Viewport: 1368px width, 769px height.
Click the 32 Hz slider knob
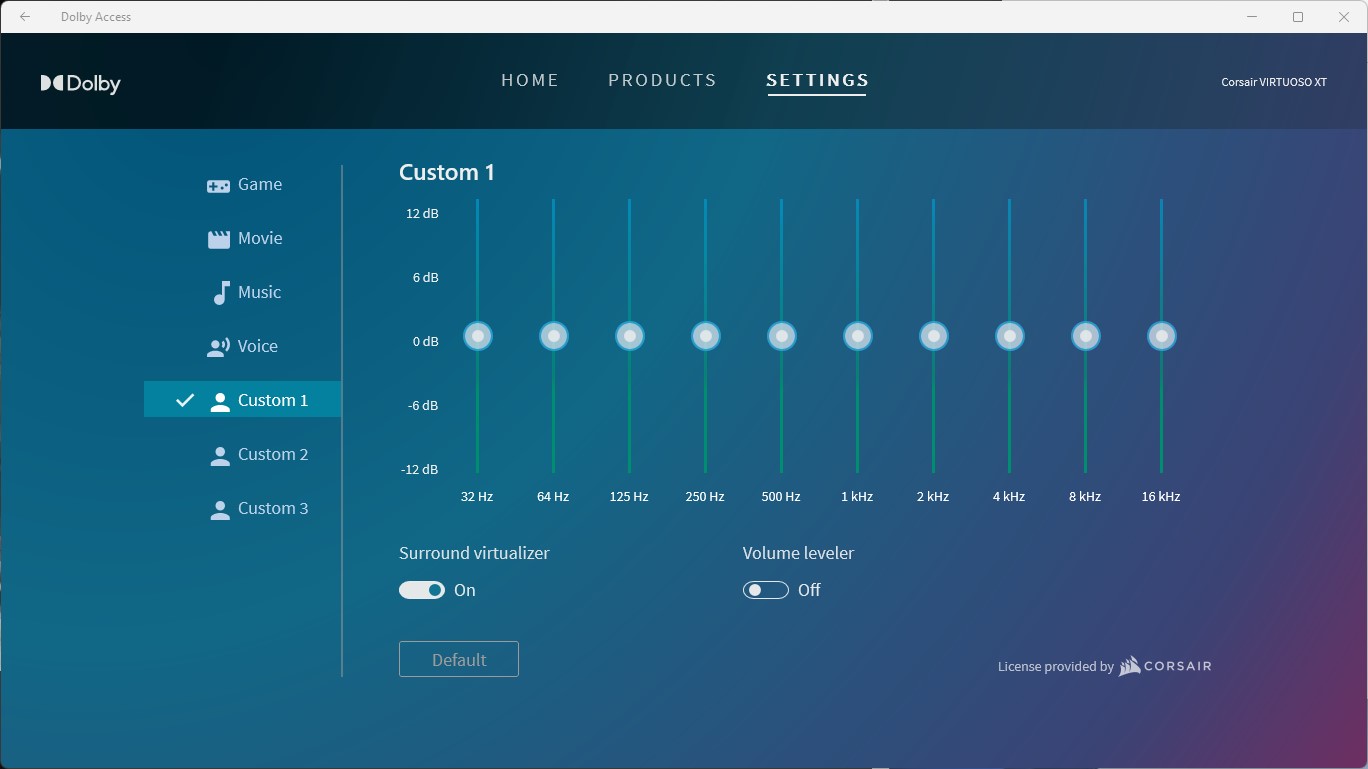click(478, 336)
